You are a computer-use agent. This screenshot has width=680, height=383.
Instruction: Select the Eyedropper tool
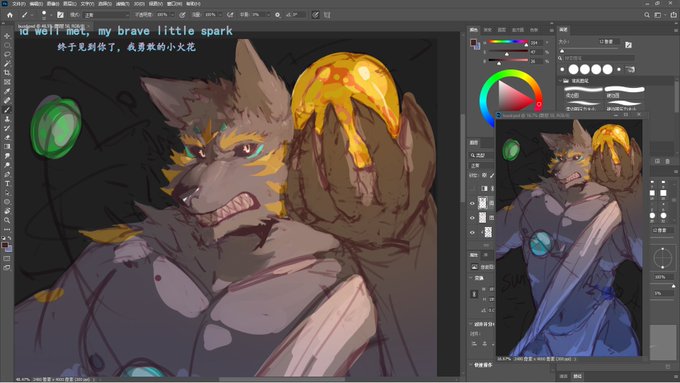pyautogui.click(x=7, y=91)
